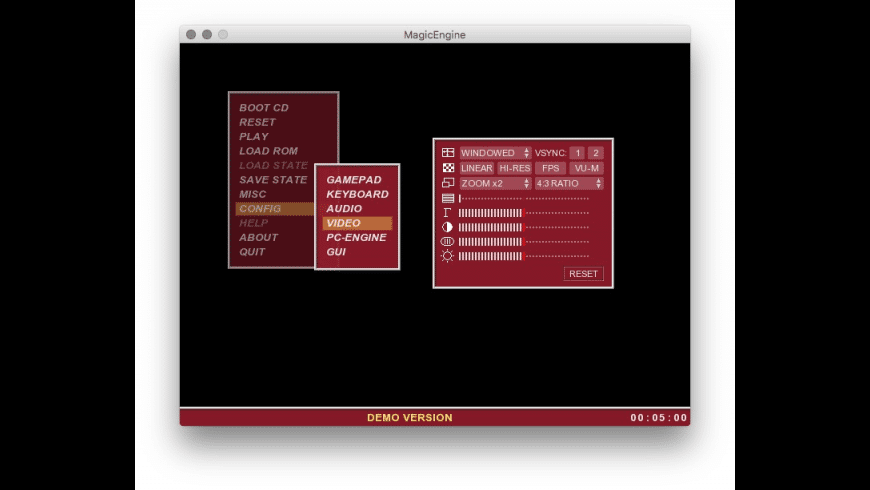This screenshot has height=490, width=870.
Task: Click the MagicEngine window title
Action: tap(434, 34)
